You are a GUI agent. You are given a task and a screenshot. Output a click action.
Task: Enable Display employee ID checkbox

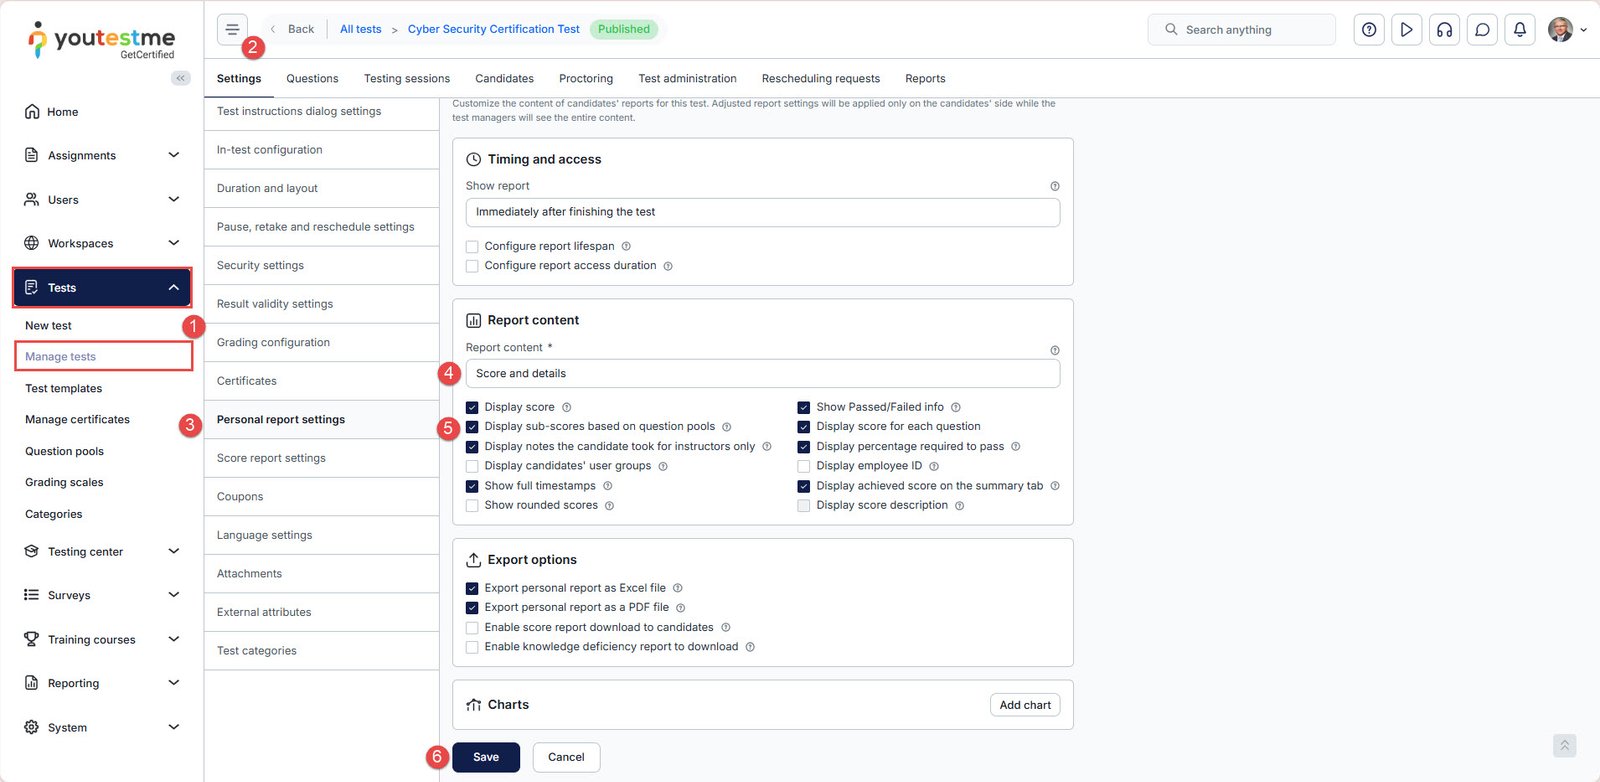tap(803, 466)
